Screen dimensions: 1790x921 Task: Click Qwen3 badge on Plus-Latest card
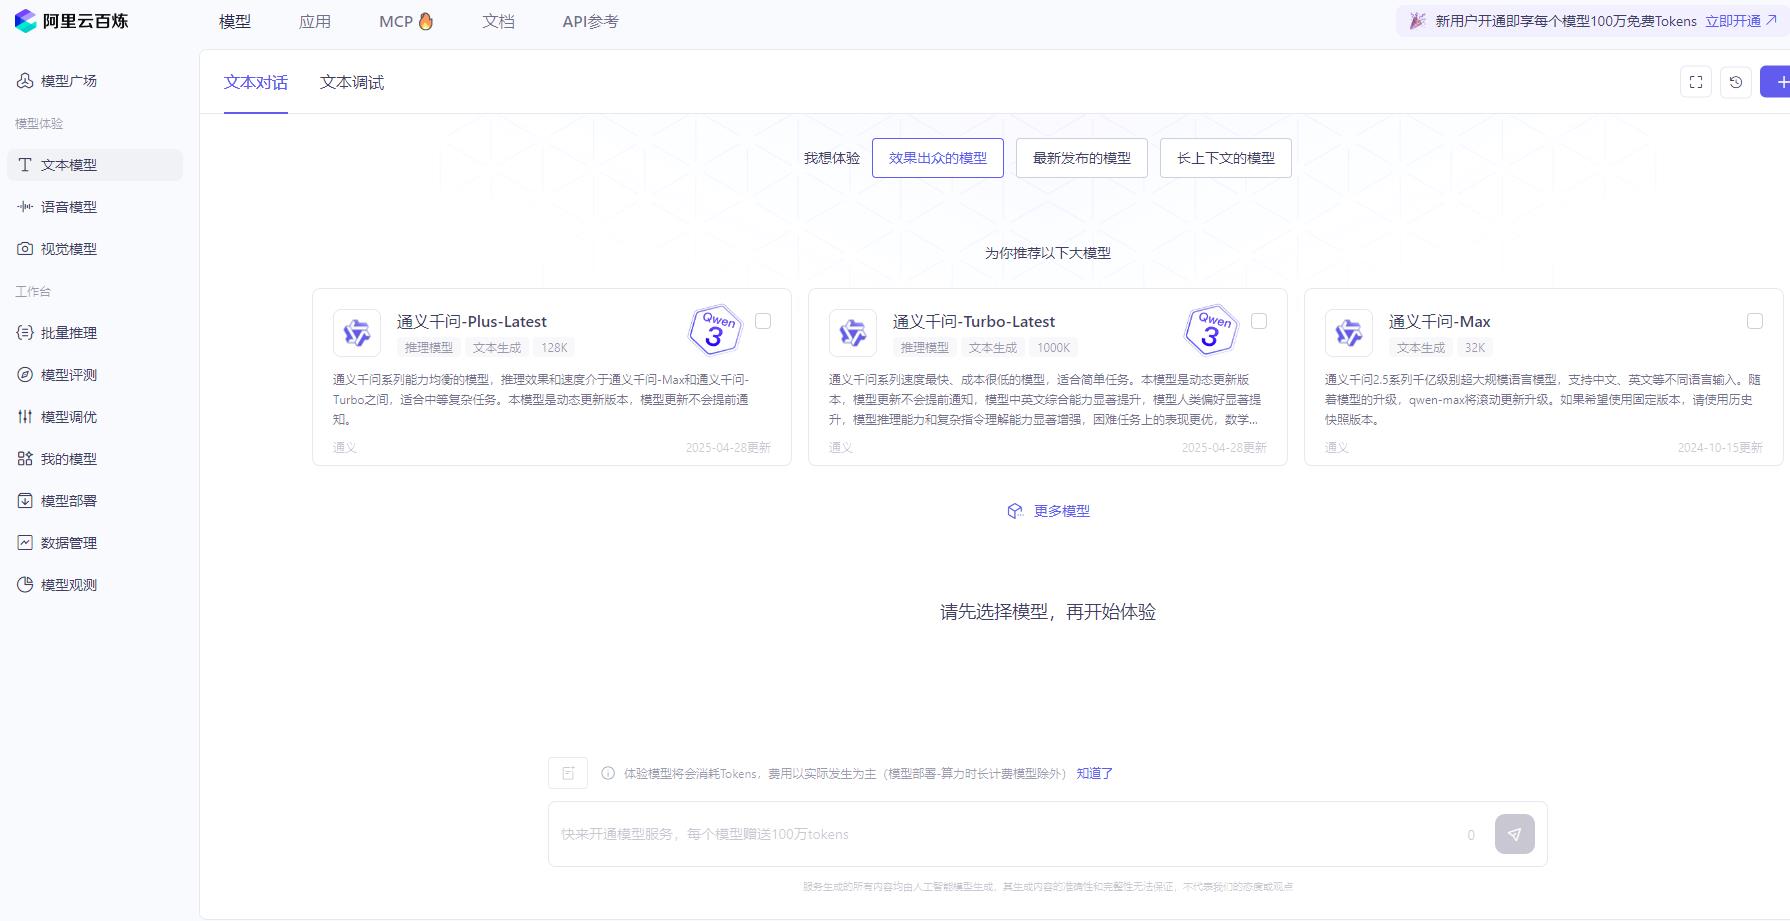(x=716, y=330)
